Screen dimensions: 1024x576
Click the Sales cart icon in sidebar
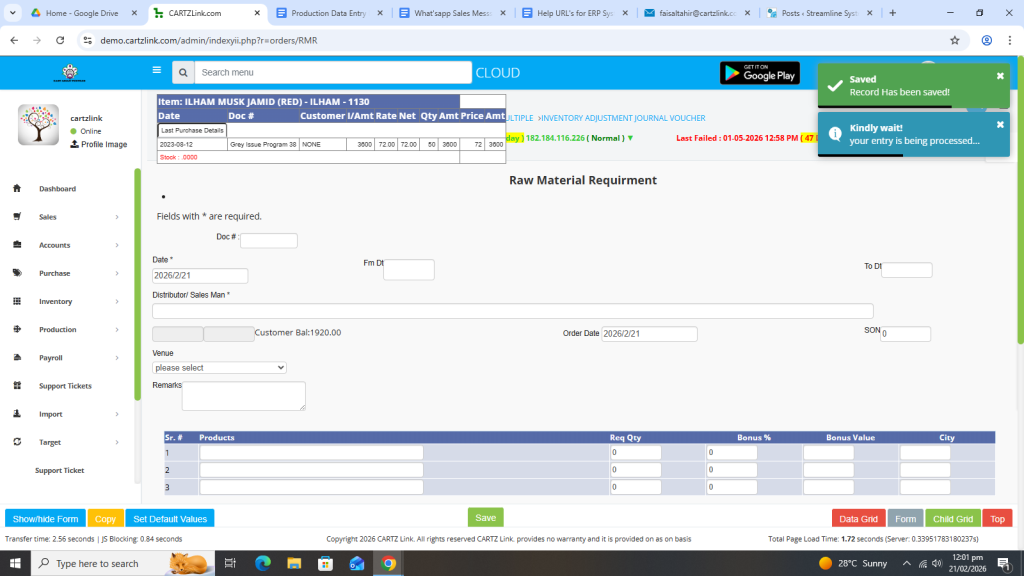17,217
